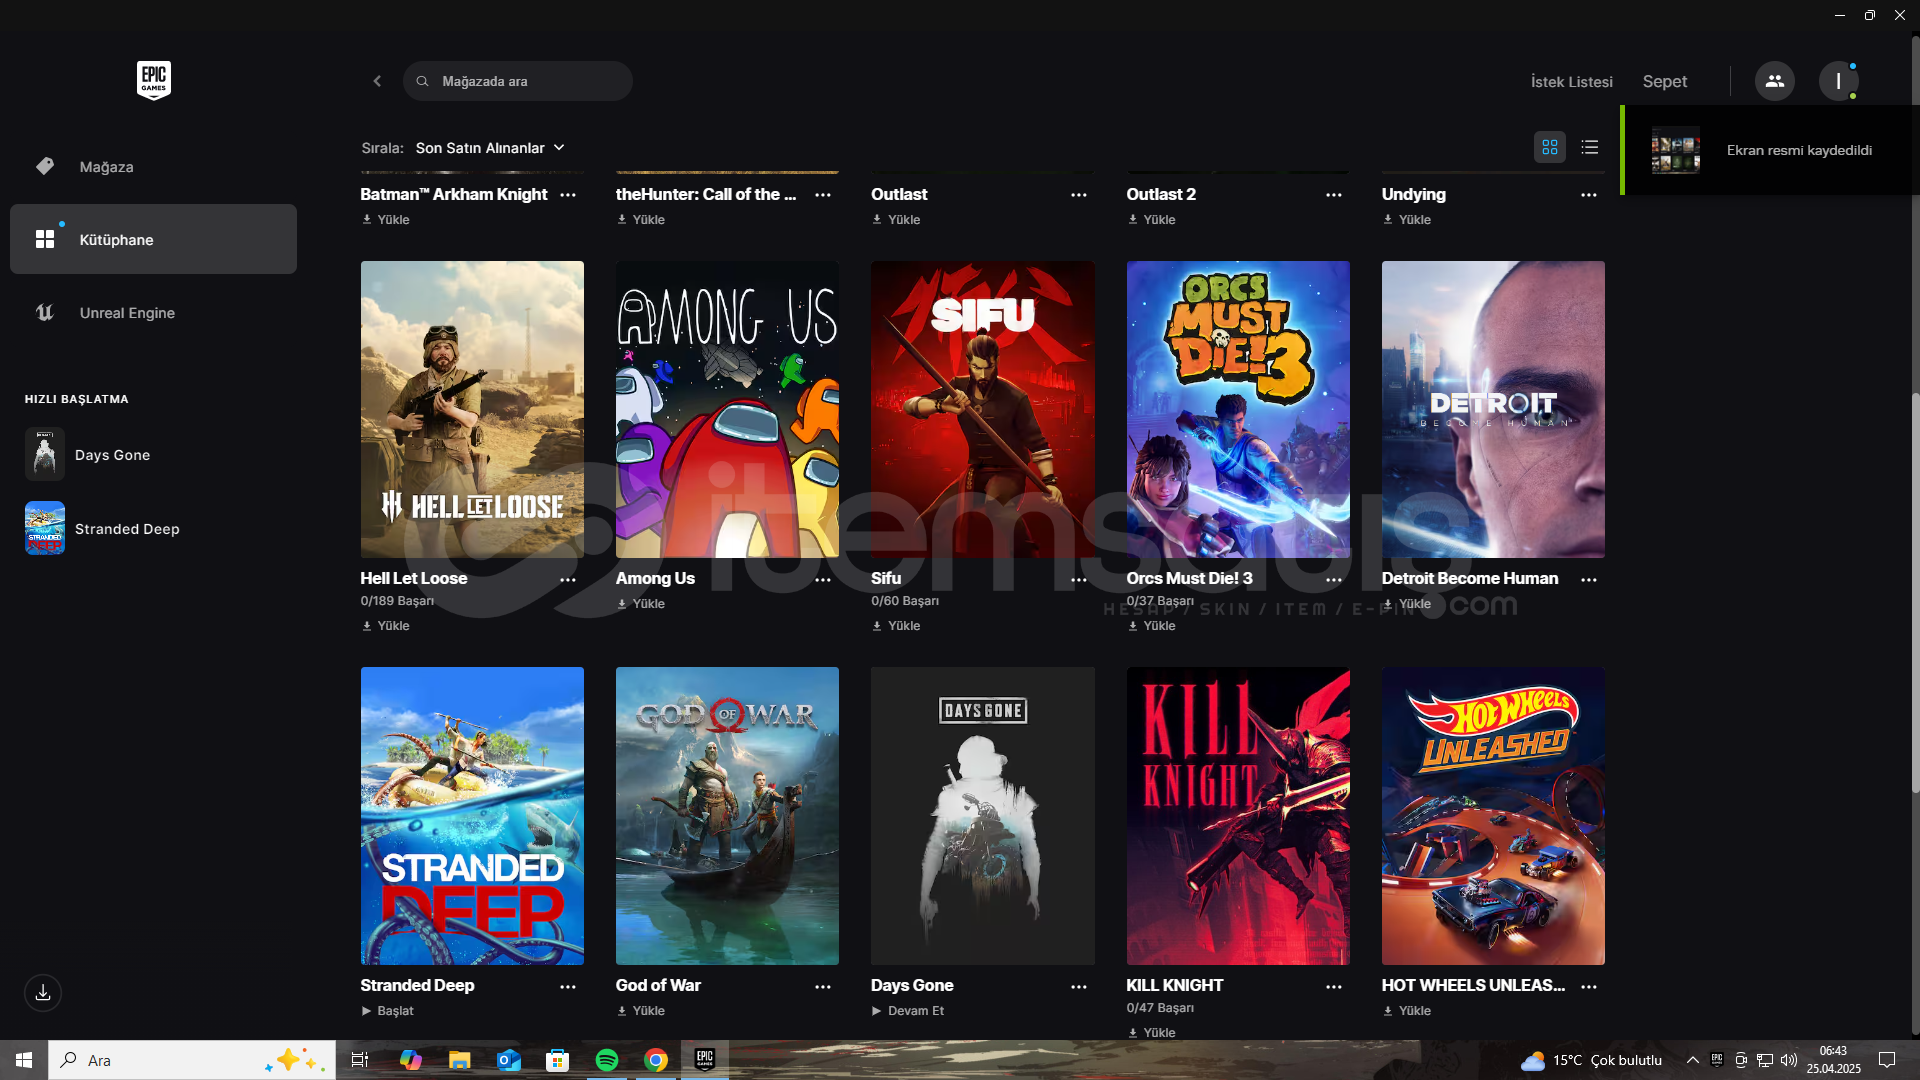1920x1080 pixels.
Task: Open HOT WHEELS UNLEASHED cover art
Action: [x=1493, y=816]
